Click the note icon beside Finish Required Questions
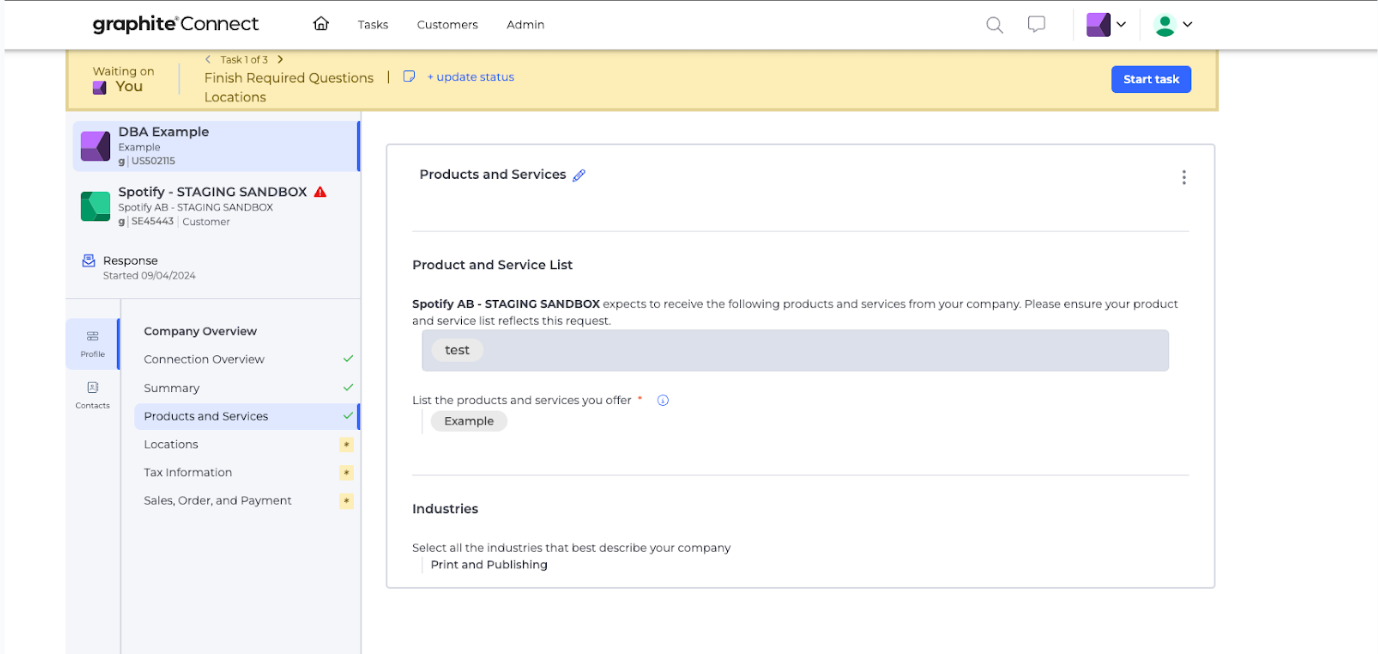 pos(409,77)
